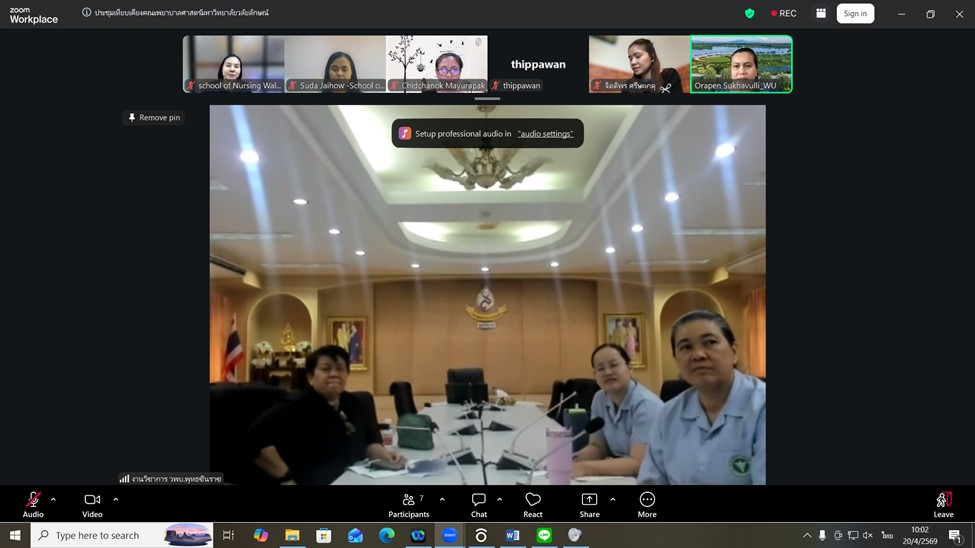
Task: Click the Share screen icon
Action: [589, 504]
